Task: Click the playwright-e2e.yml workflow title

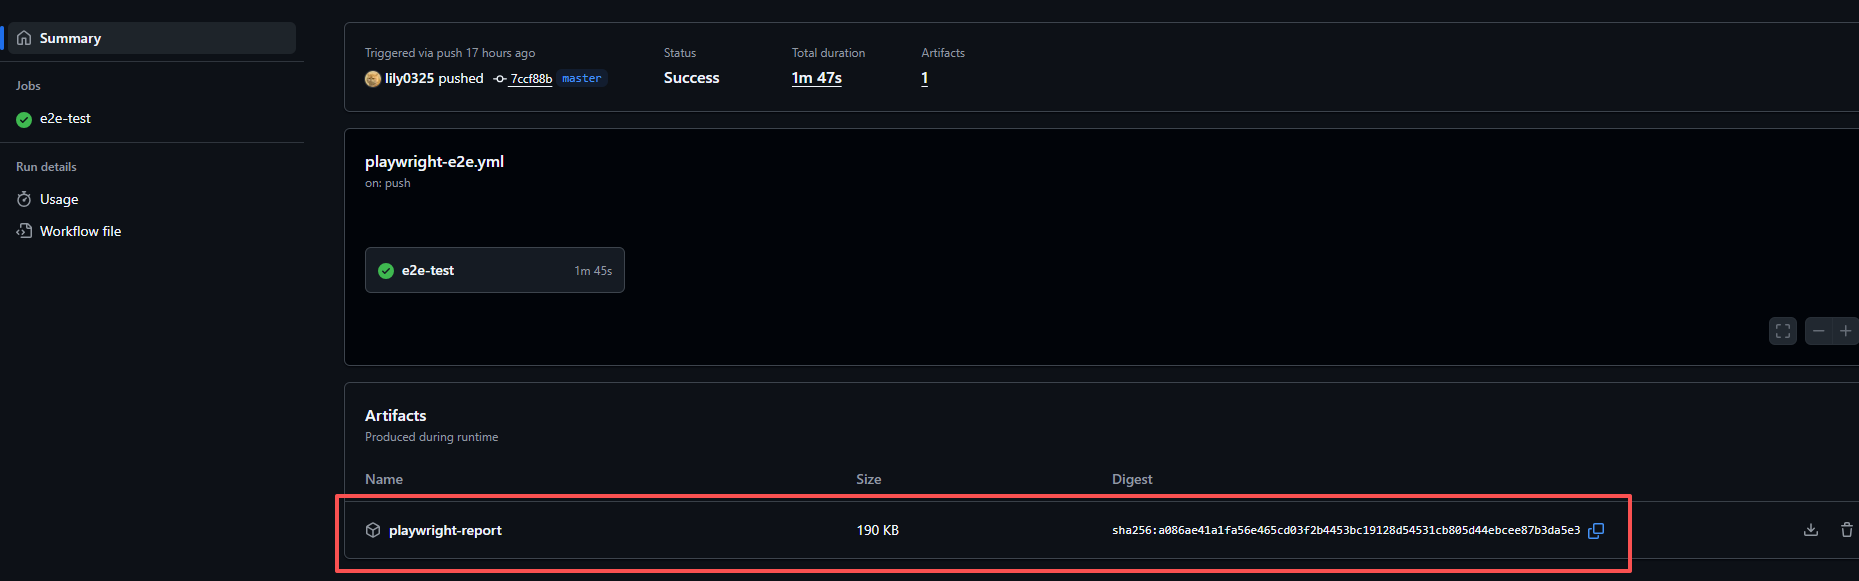Action: 434,162
